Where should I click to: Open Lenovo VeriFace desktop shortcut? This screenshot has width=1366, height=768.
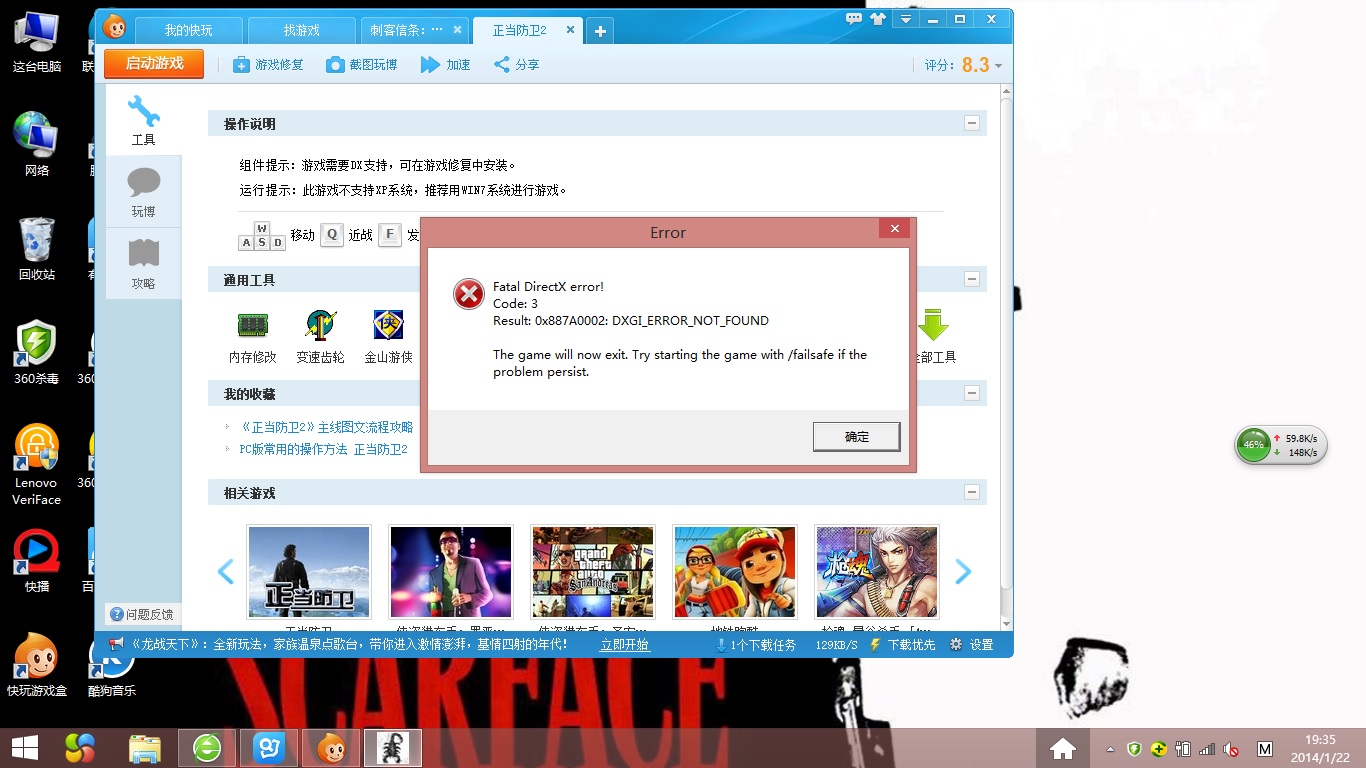point(37,464)
